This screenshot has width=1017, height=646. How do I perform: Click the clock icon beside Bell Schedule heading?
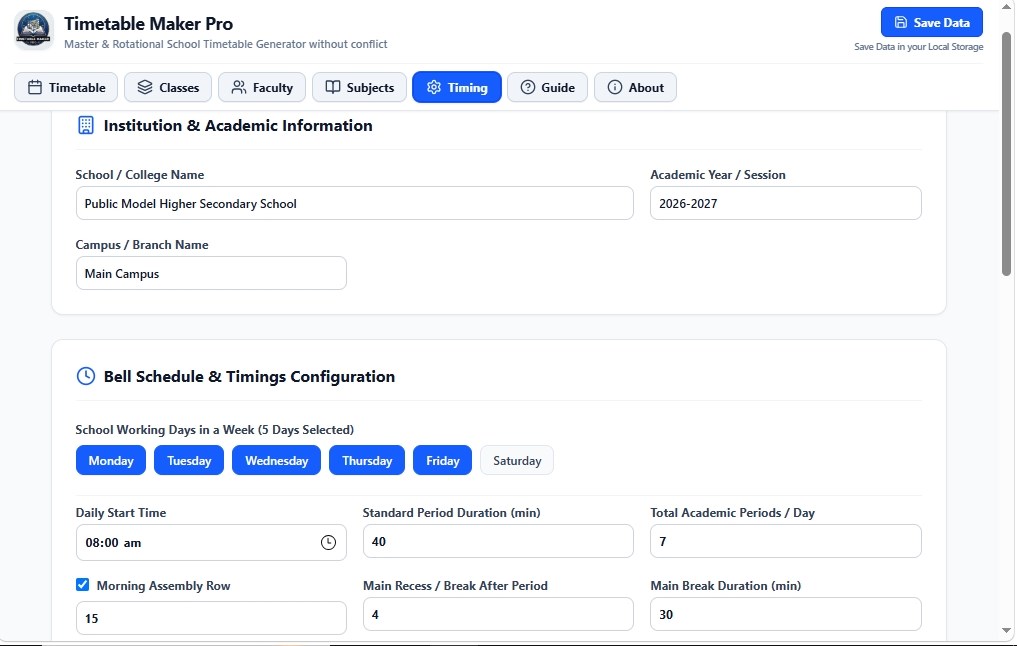pyautogui.click(x=86, y=376)
